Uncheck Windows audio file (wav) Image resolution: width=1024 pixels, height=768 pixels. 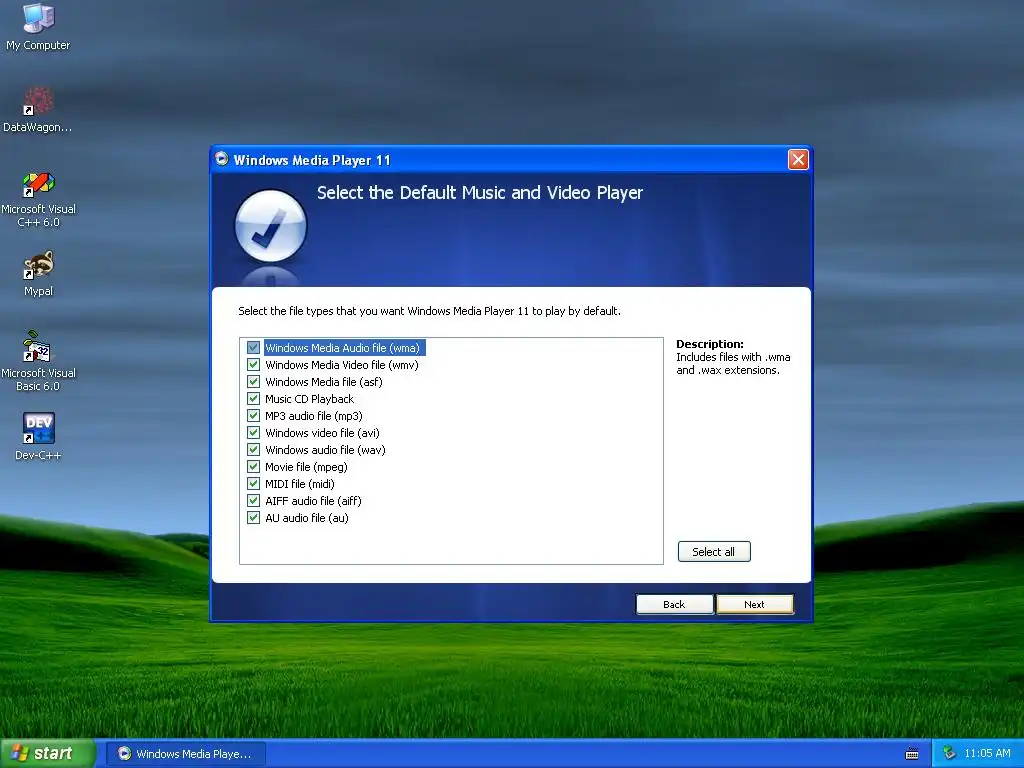[x=253, y=450]
